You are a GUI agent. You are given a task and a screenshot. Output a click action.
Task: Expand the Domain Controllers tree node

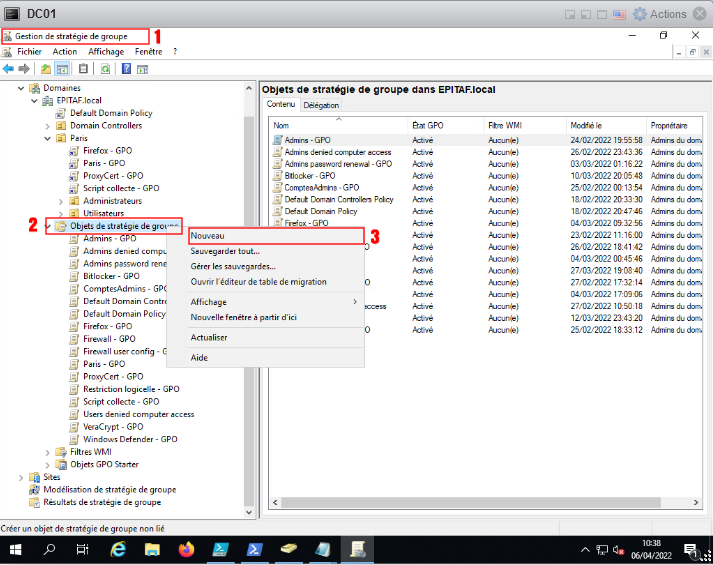click(47, 126)
